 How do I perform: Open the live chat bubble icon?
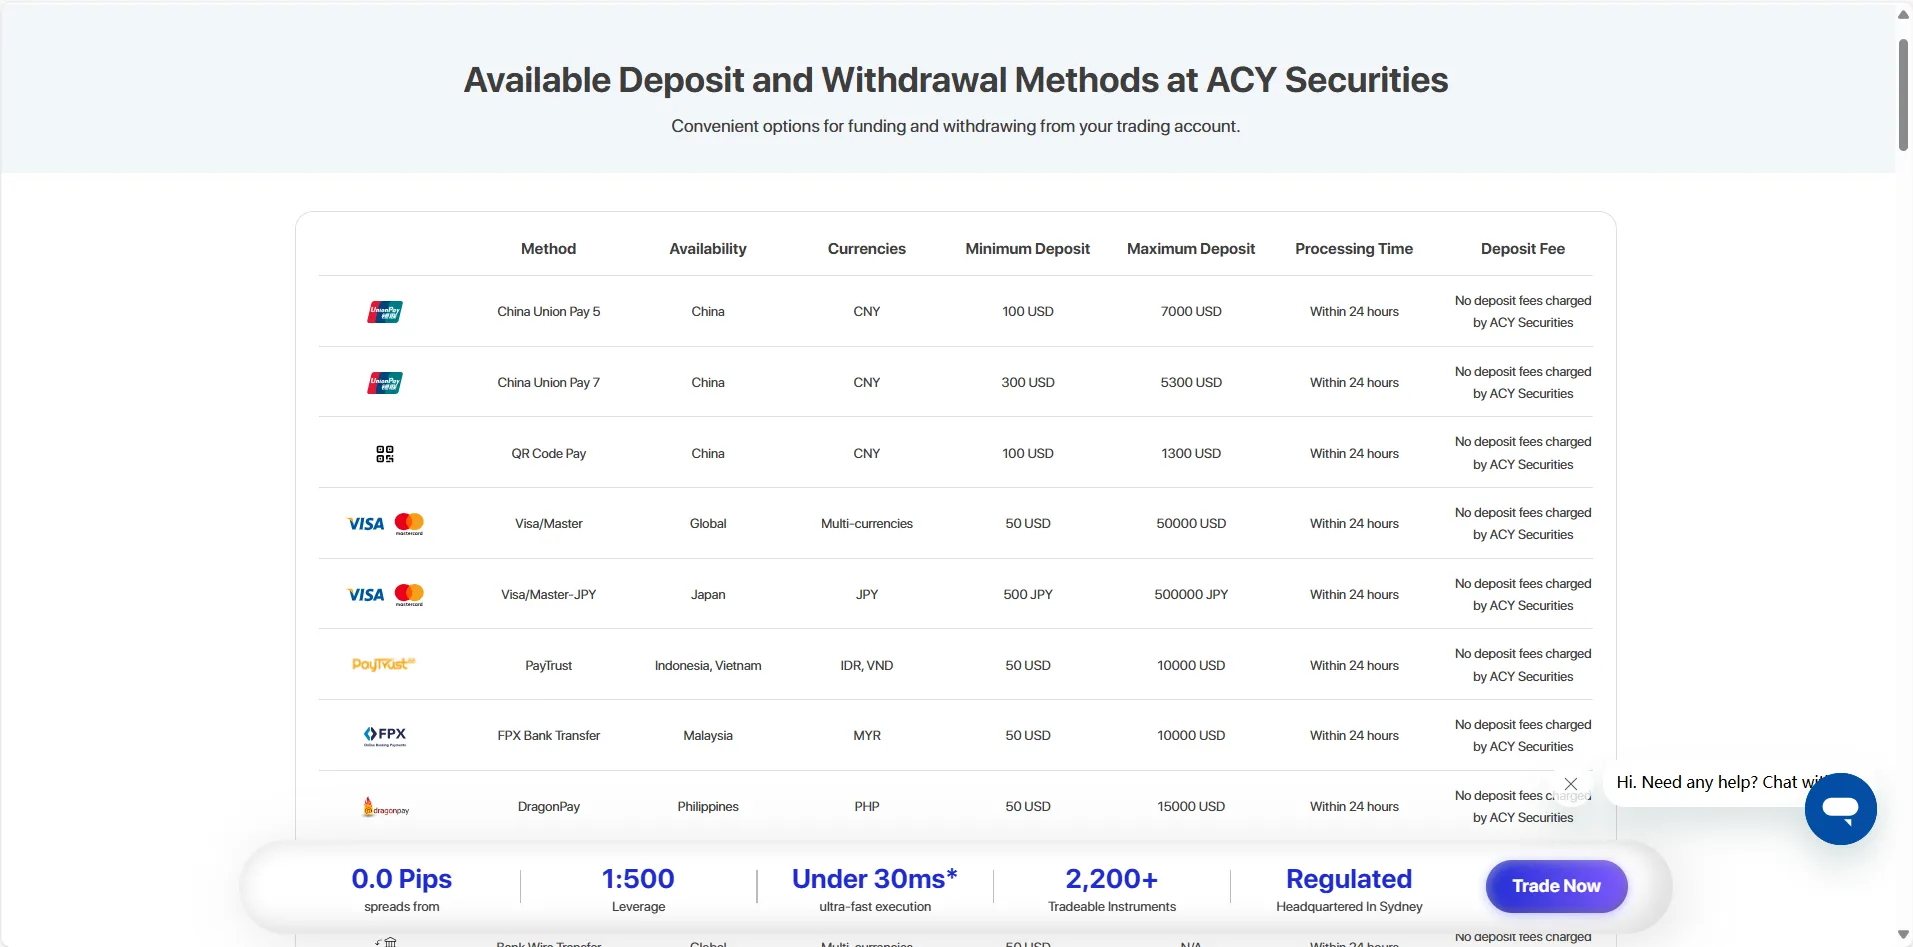pos(1840,809)
